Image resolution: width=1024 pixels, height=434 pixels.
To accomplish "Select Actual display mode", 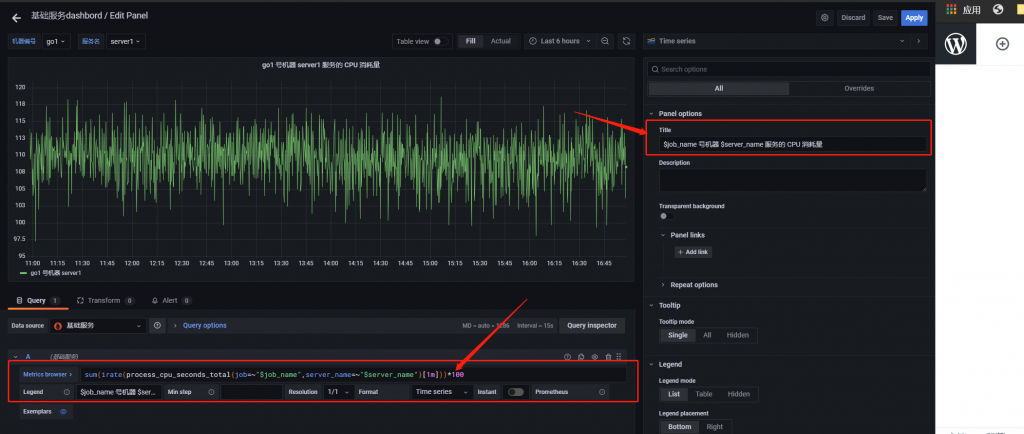I will click(x=501, y=41).
